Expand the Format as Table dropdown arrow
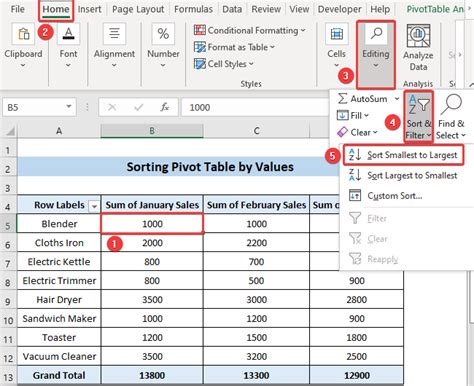This screenshot has width=474, height=386. click(x=272, y=47)
